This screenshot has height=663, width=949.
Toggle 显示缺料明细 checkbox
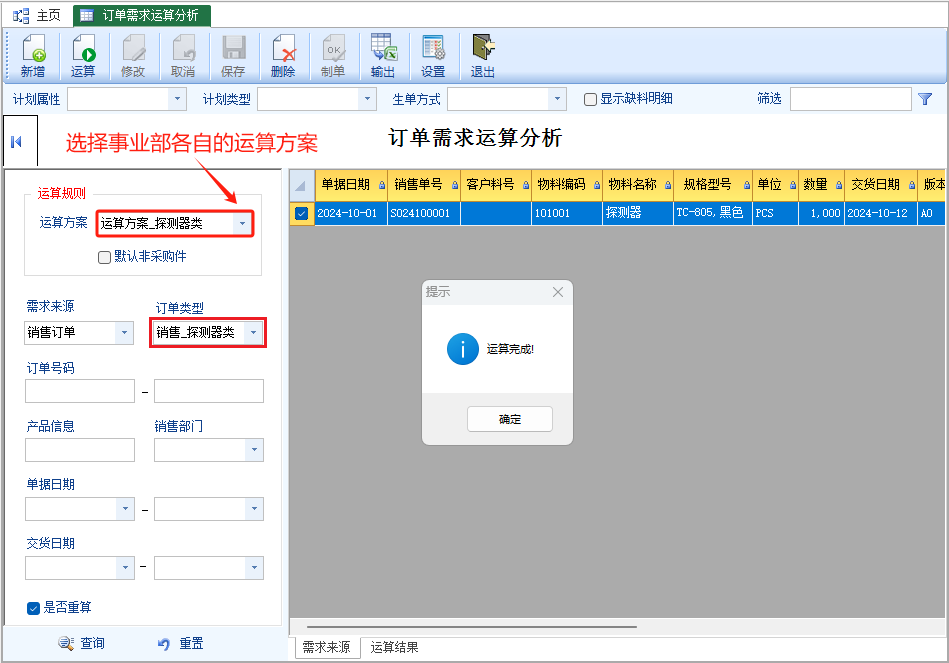click(590, 99)
